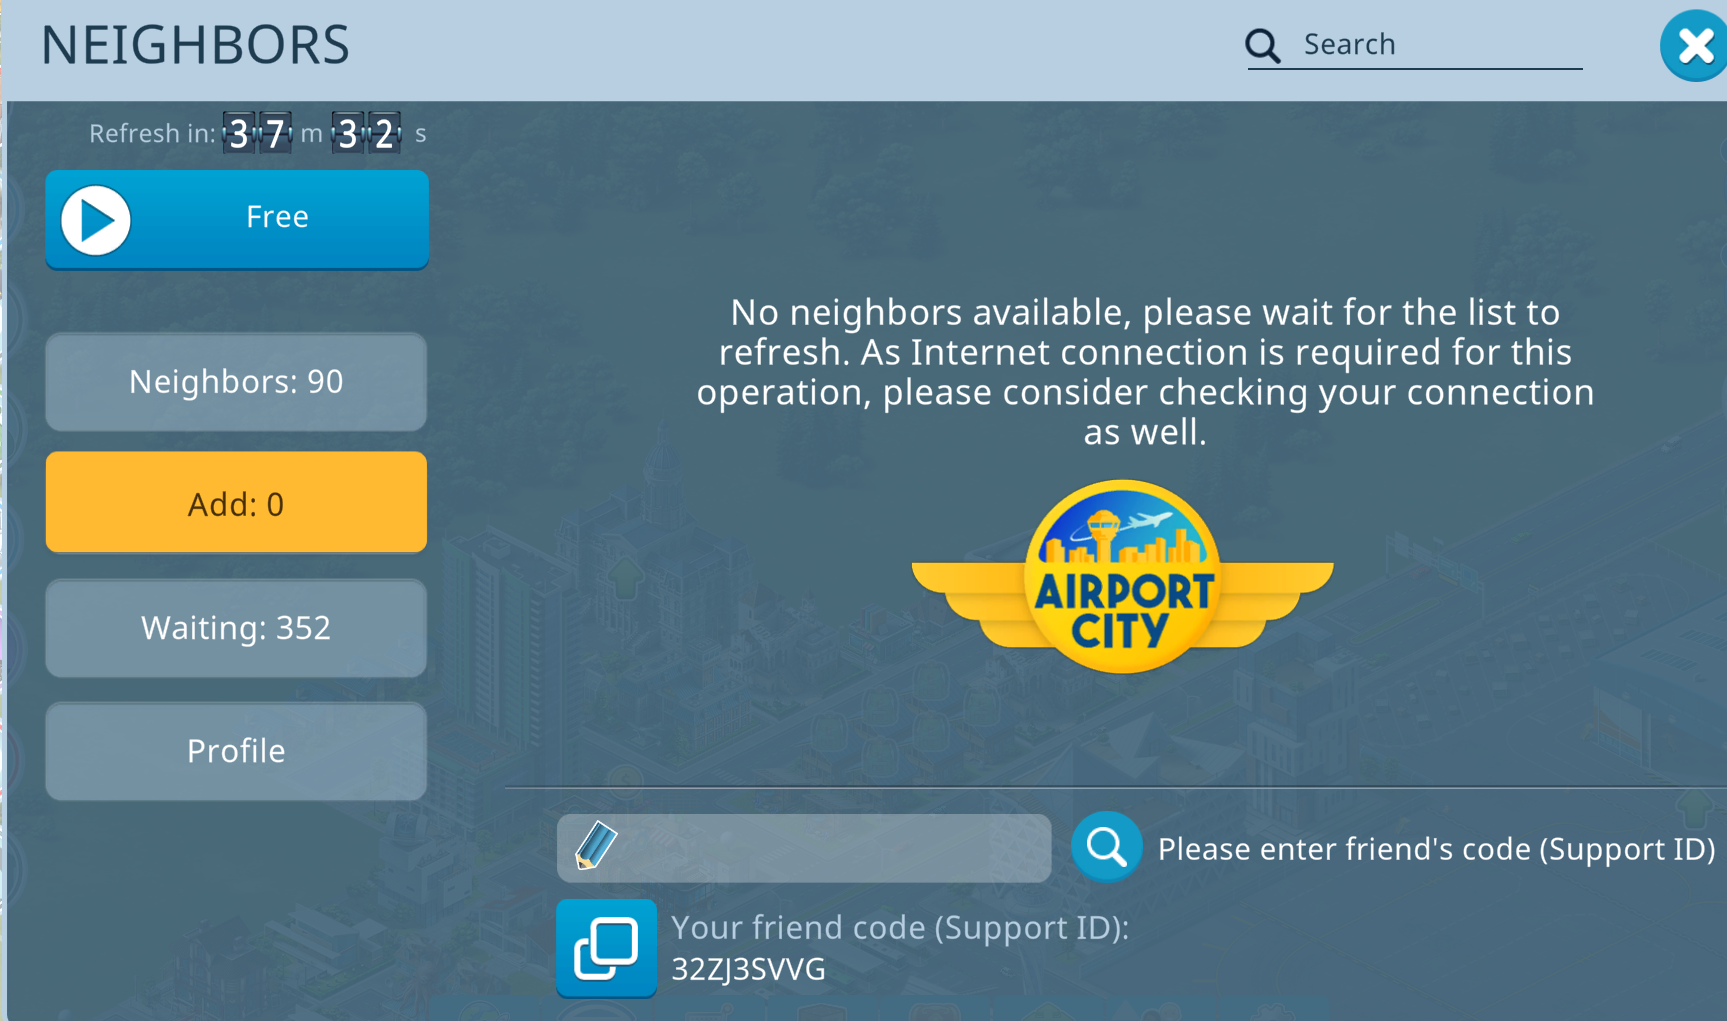Viewport: 1727px width, 1021px height.
Task: Open the Profile section
Action: point(236,751)
